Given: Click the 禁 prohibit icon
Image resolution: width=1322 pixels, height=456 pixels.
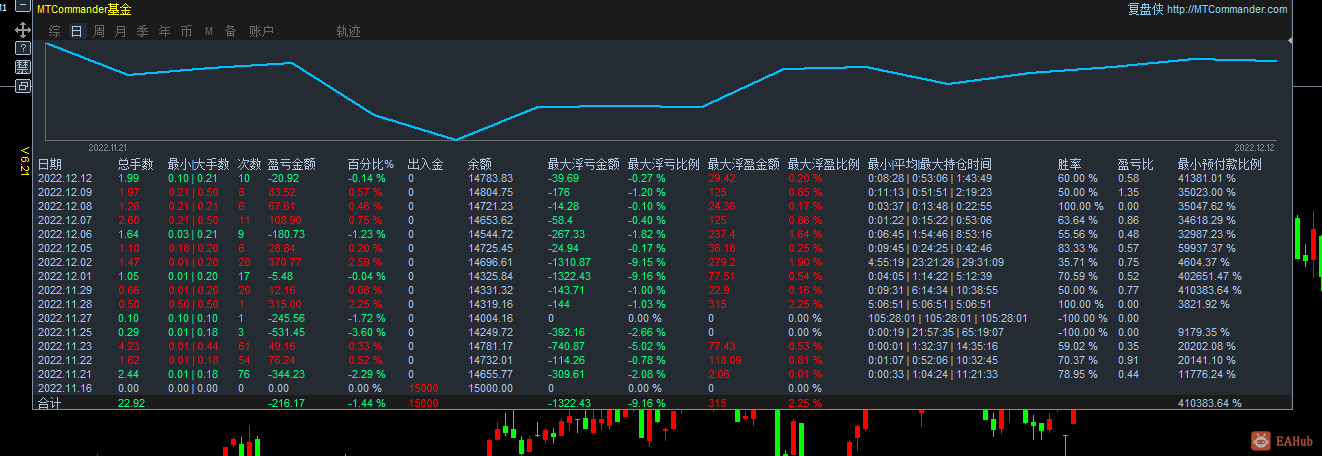Looking at the screenshot, I should [23, 67].
